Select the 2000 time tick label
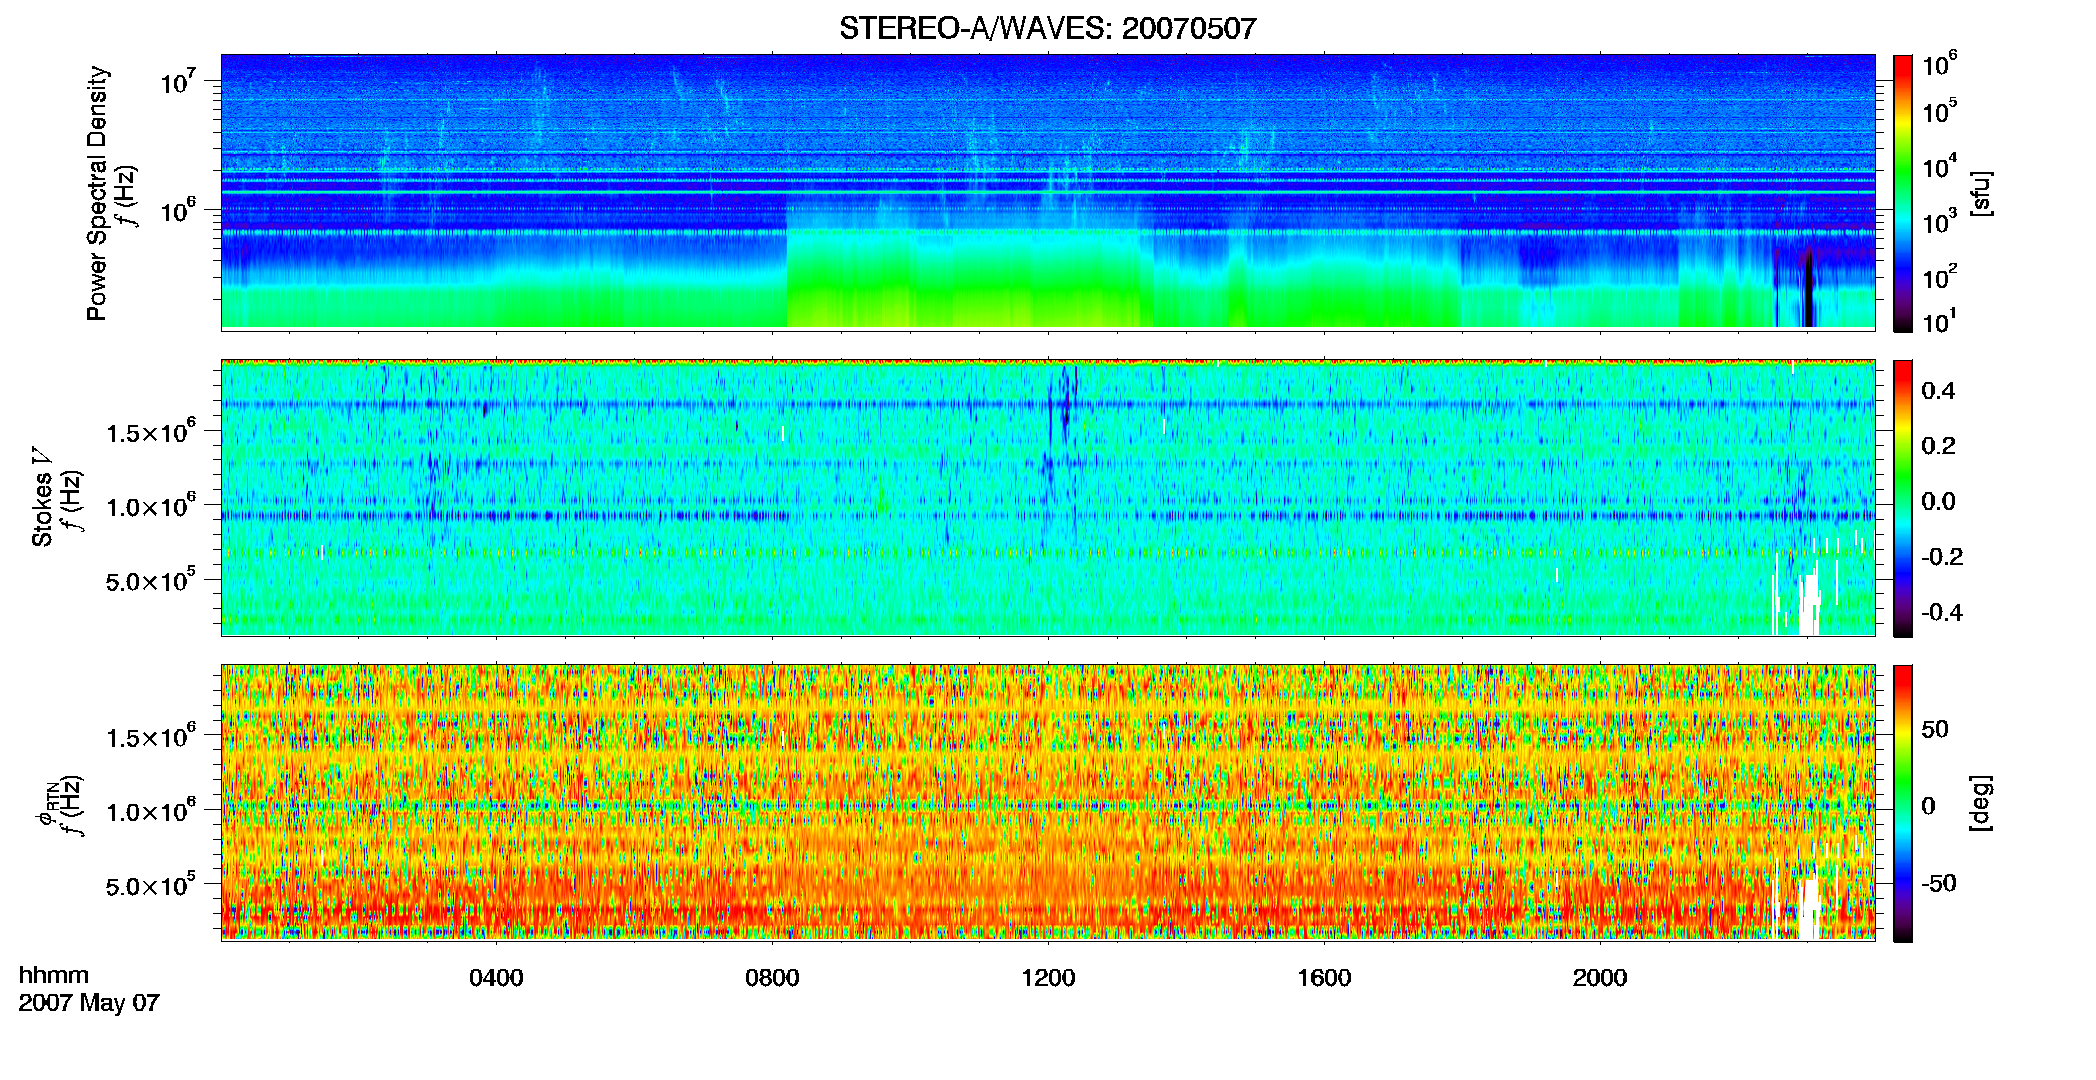This screenshot has height=1080, width=2096. coord(1600,978)
